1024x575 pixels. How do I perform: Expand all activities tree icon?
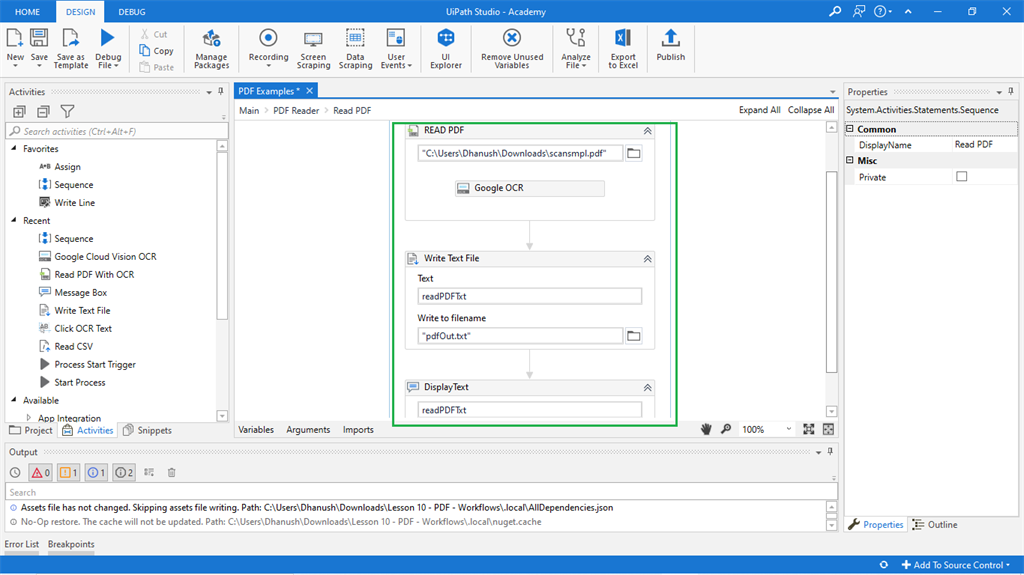19,112
